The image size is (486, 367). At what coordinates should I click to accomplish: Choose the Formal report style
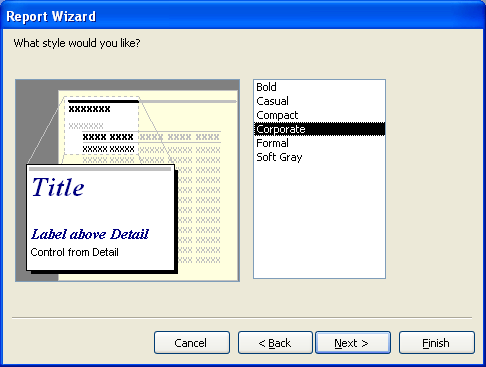coord(319,143)
